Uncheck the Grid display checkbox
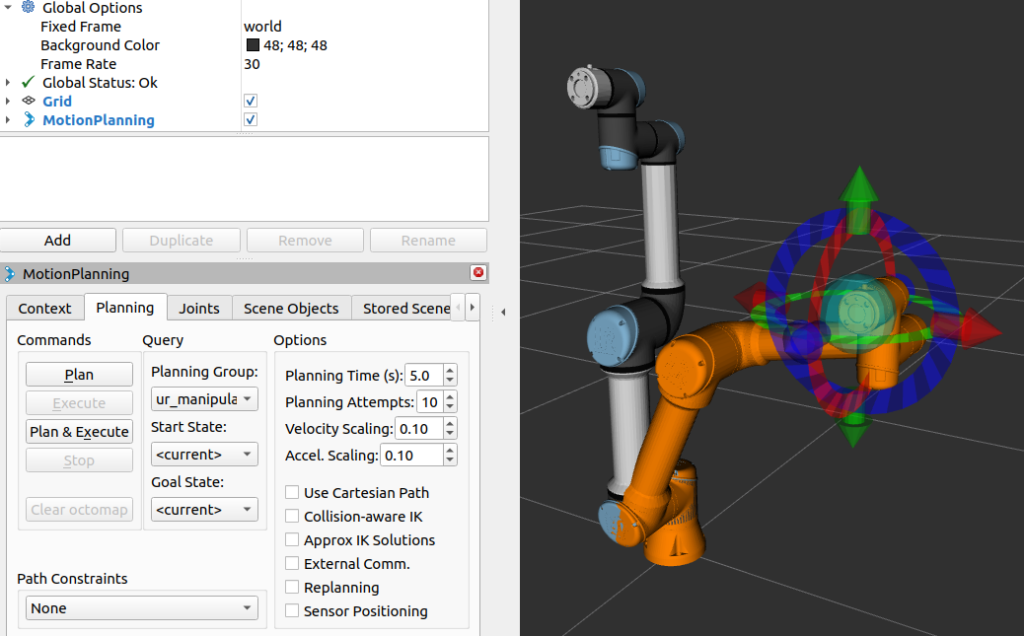The height and width of the screenshot is (636, 1024). [x=251, y=101]
